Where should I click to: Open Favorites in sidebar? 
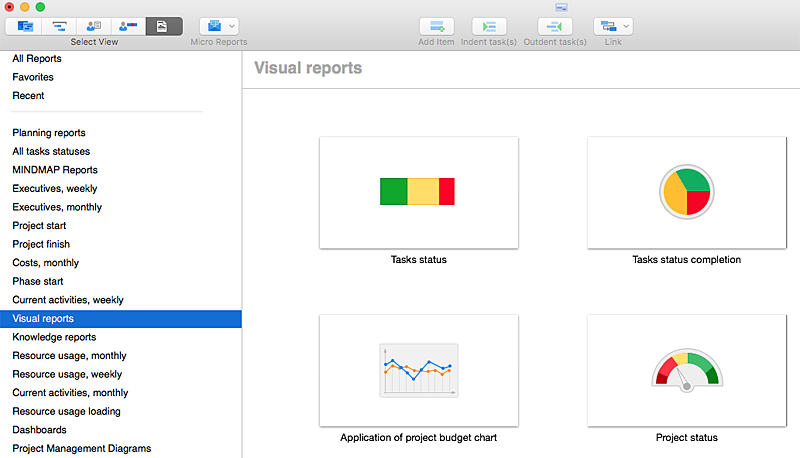coord(33,77)
